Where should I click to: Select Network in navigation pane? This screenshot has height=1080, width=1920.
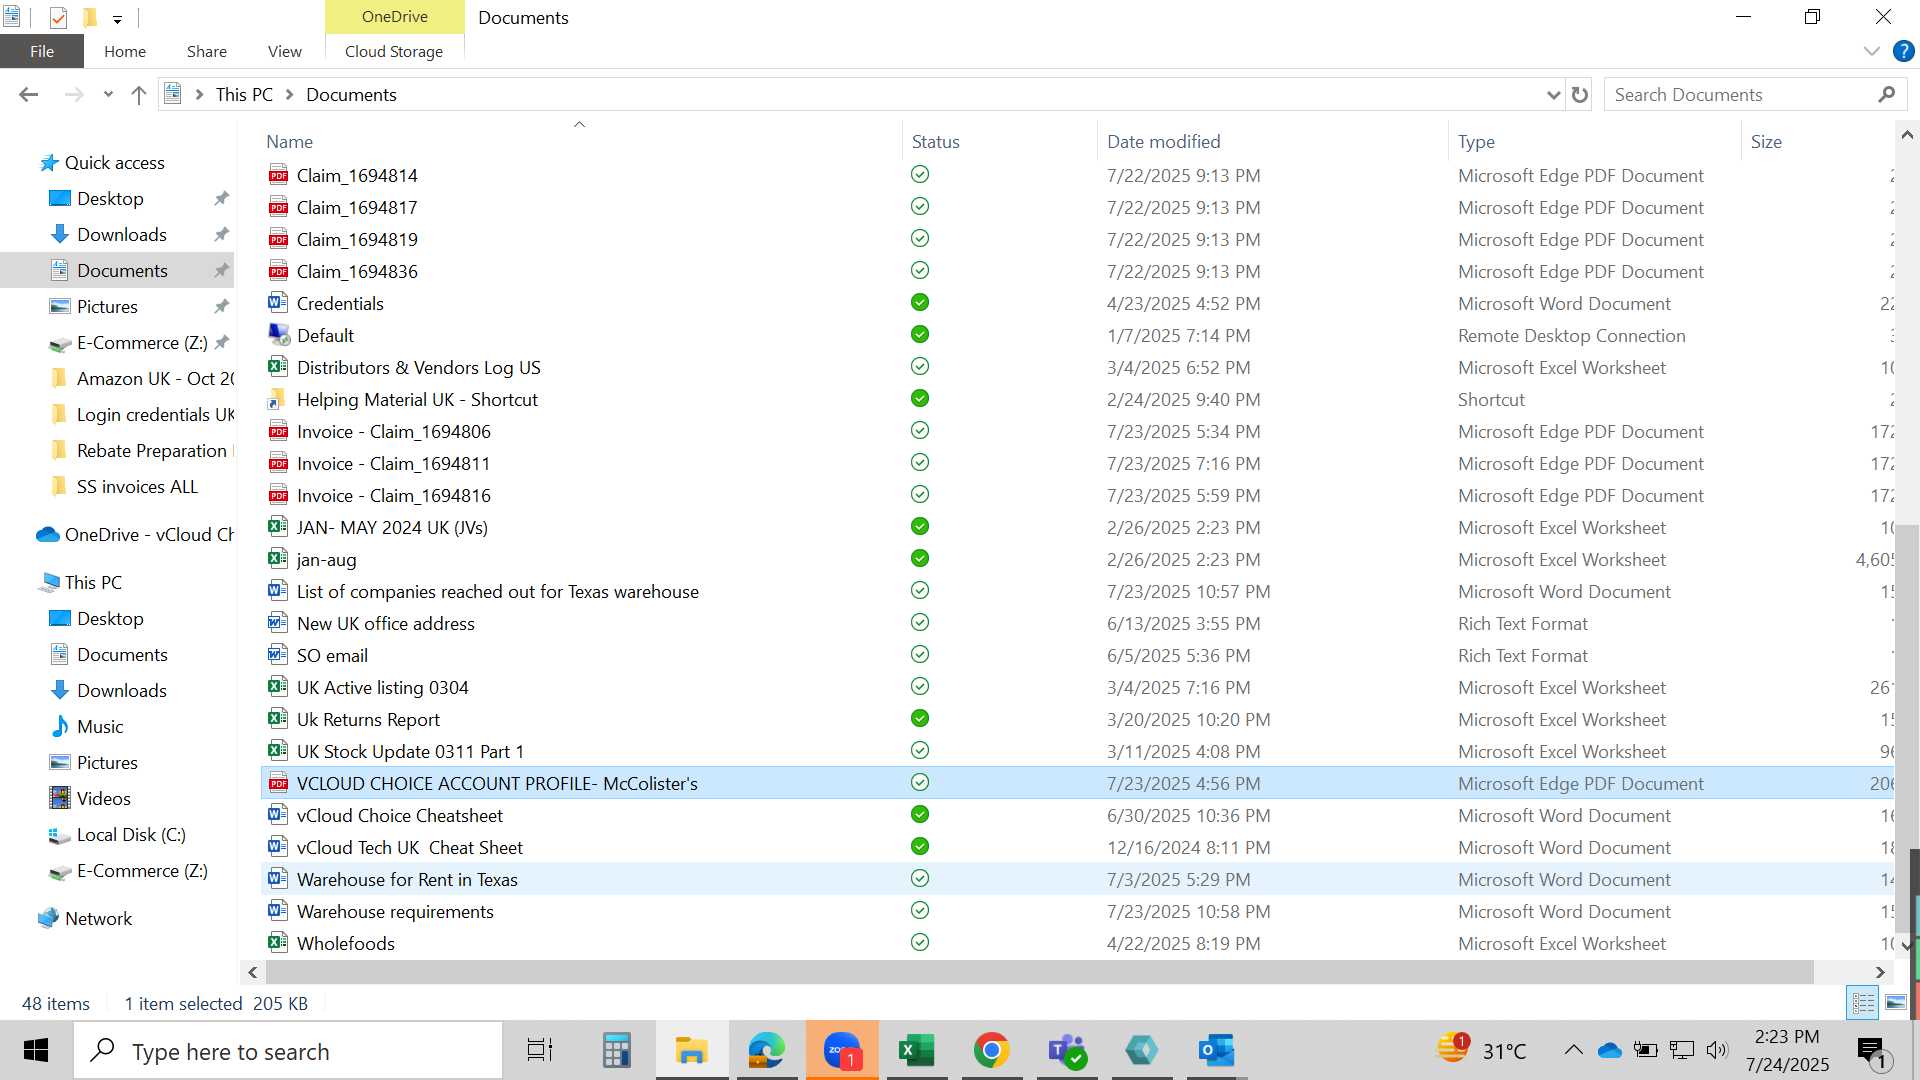[x=98, y=919]
